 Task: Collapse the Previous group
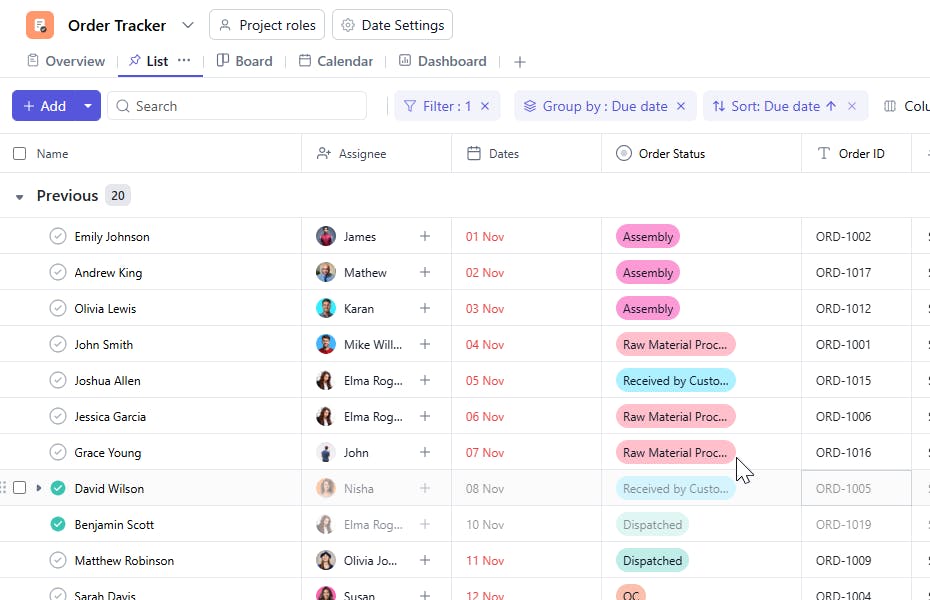pyautogui.click(x=19, y=197)
